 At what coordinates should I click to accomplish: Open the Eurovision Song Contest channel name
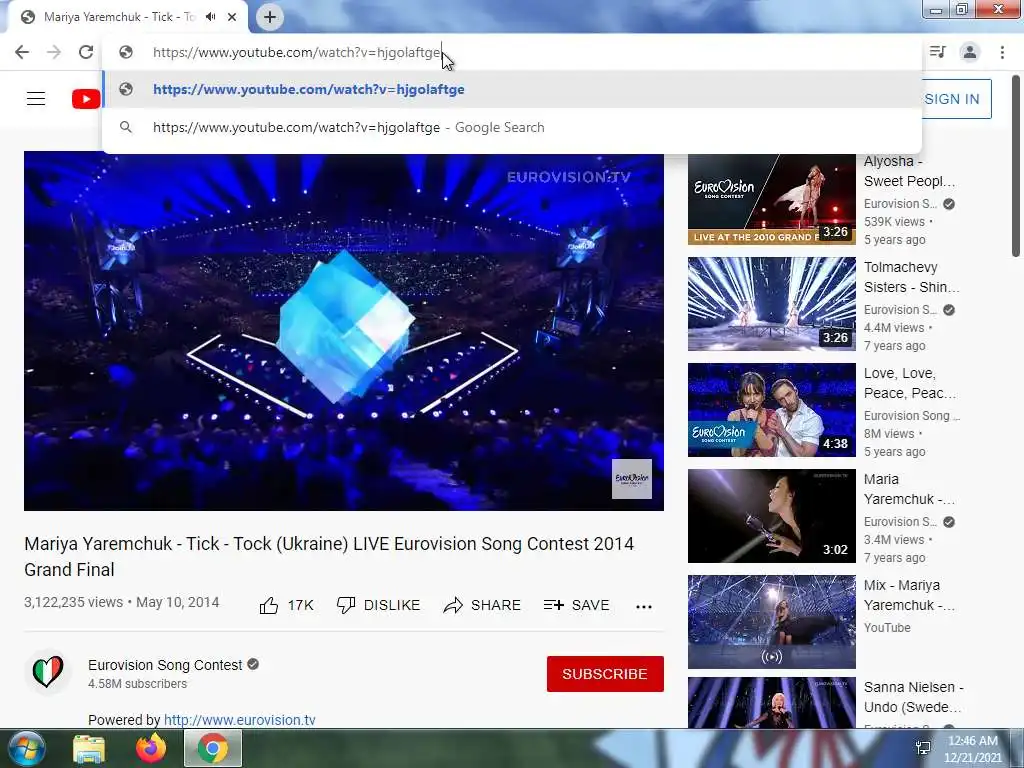pos(165,665)
